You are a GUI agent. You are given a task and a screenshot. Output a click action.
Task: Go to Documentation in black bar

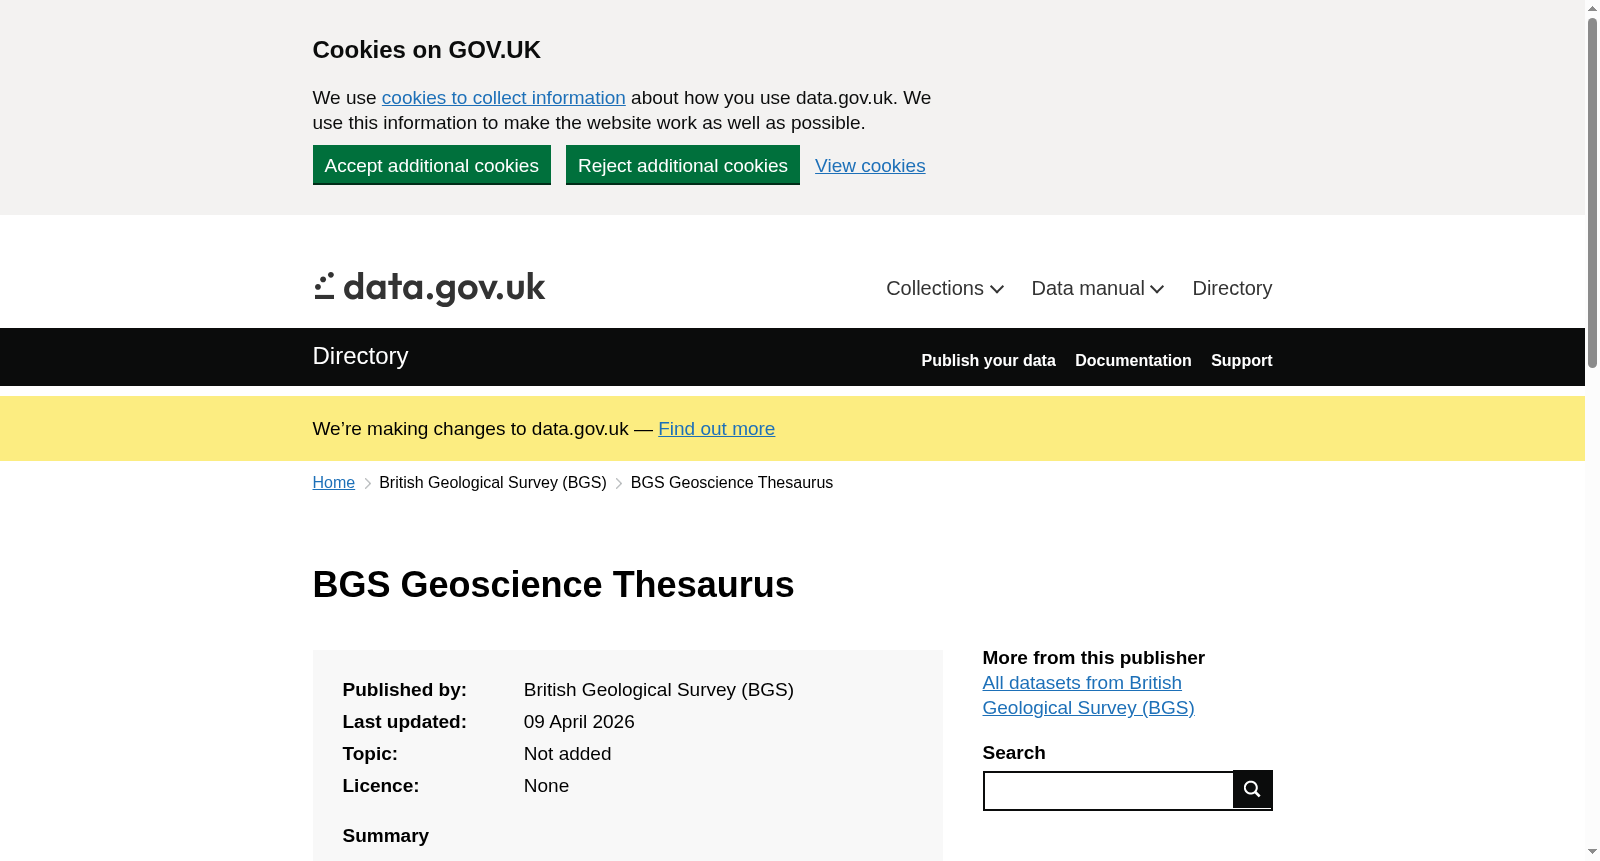pos(1133,360)
